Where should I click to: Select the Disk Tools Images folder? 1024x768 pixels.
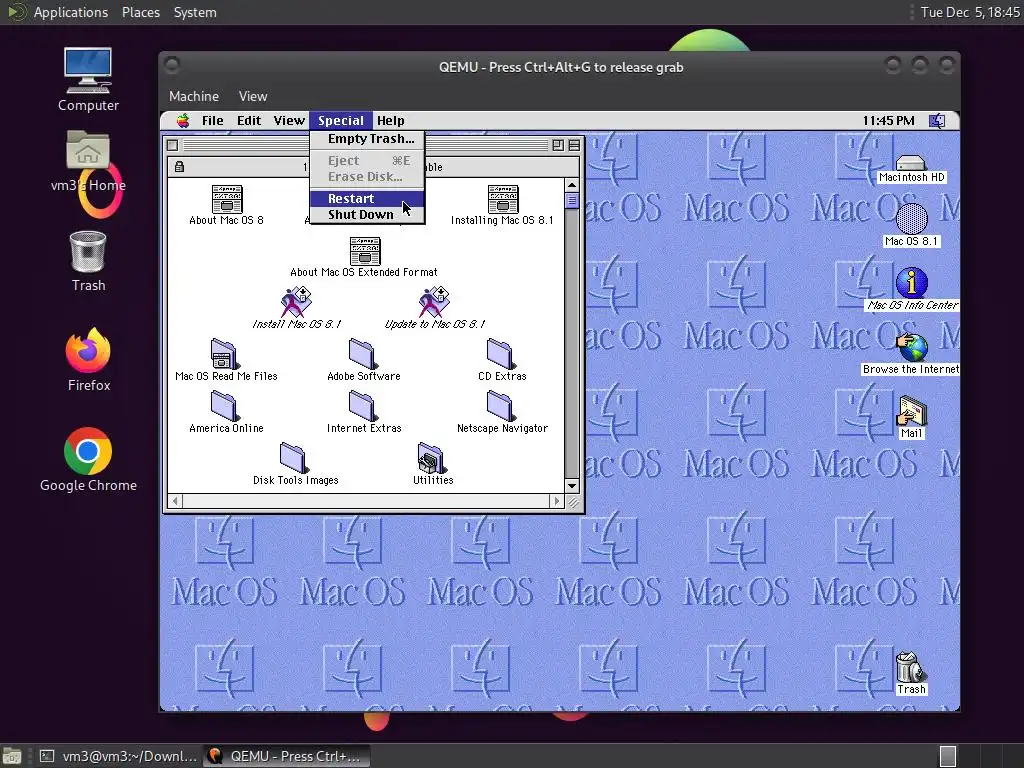coord(295,458)
